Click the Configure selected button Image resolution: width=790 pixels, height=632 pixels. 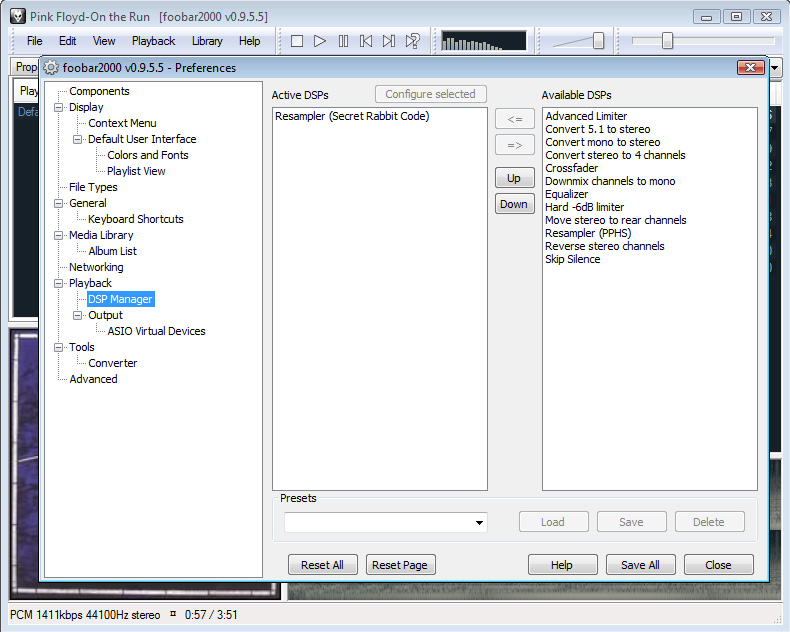(x=430, y=94)
